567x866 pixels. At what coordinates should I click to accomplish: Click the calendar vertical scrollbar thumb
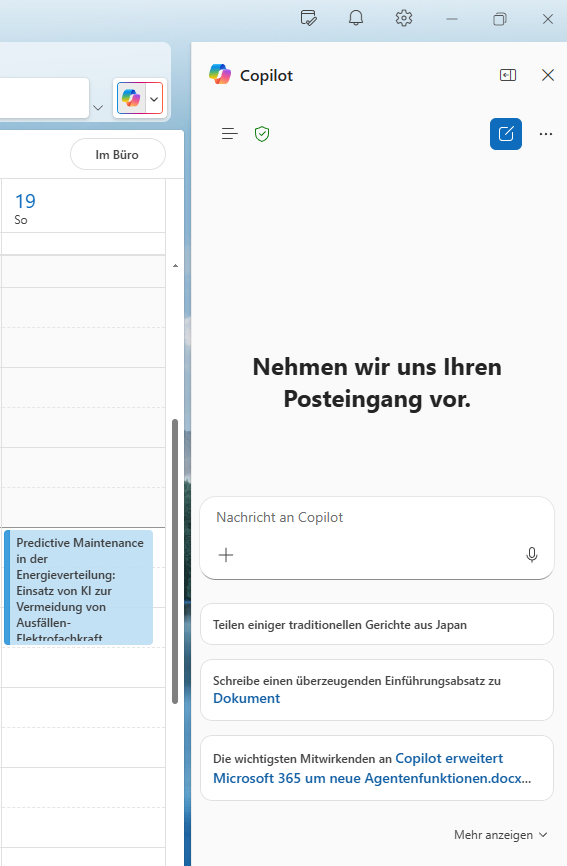(175, 561)
